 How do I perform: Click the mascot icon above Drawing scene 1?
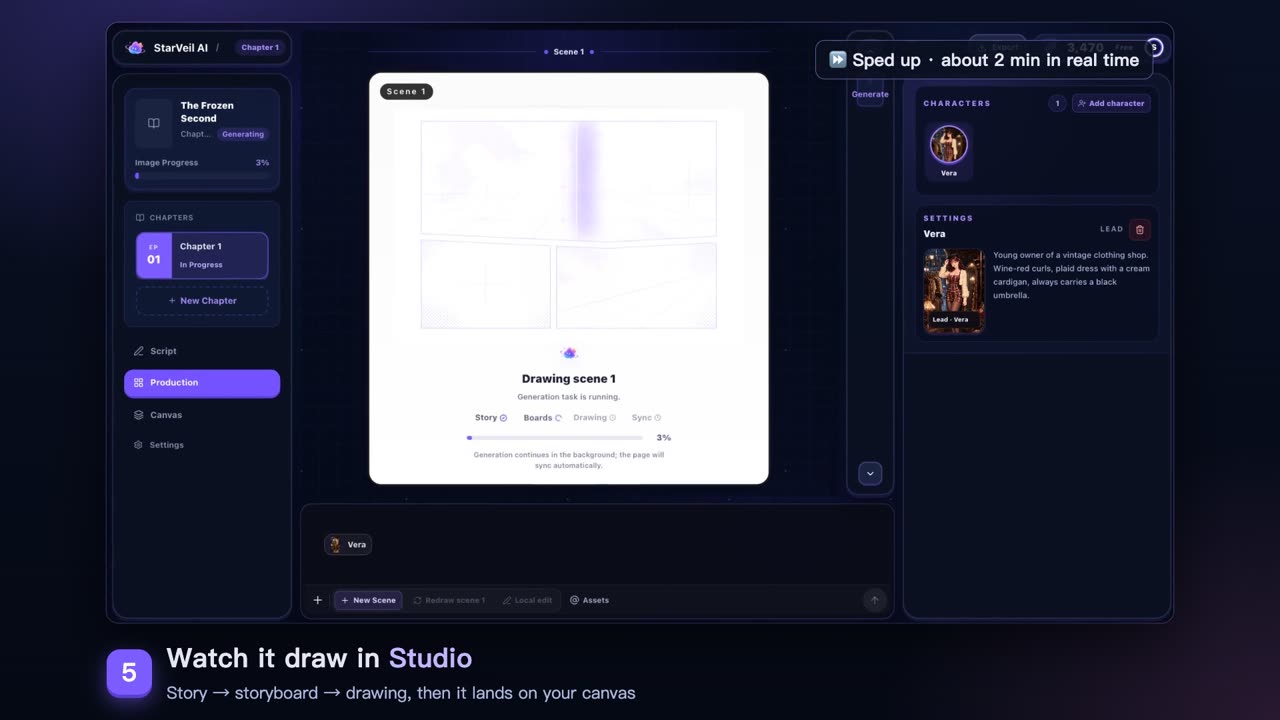[x=569, y=353]
